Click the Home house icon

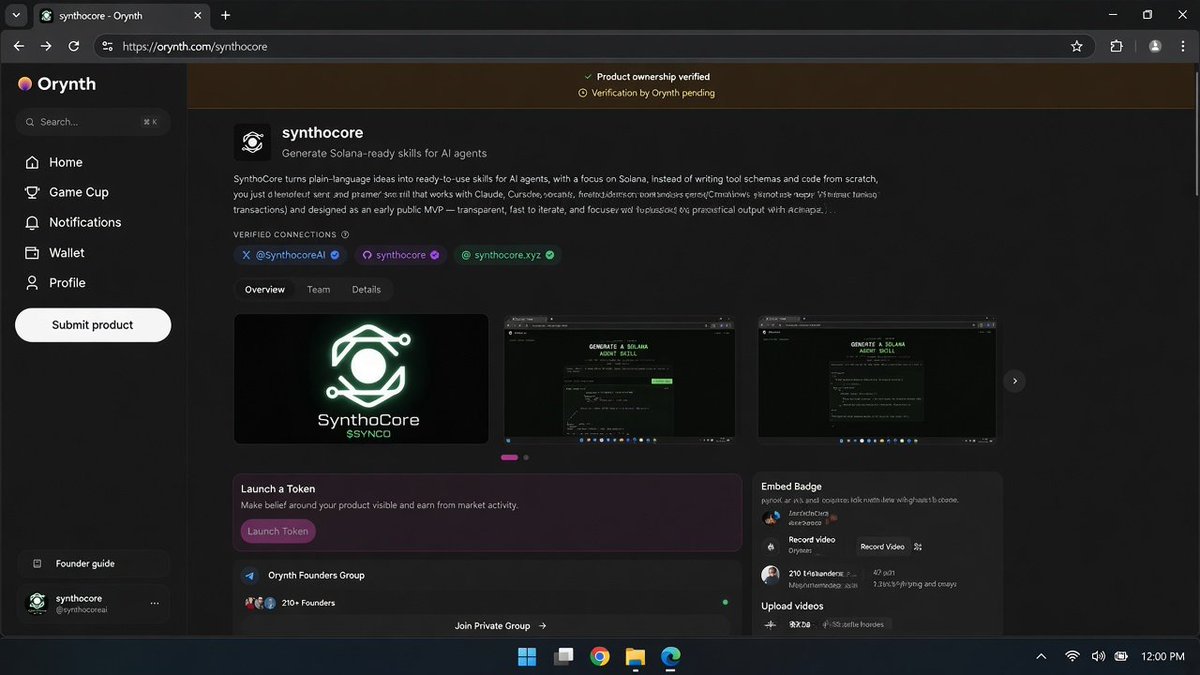[32, 162]
